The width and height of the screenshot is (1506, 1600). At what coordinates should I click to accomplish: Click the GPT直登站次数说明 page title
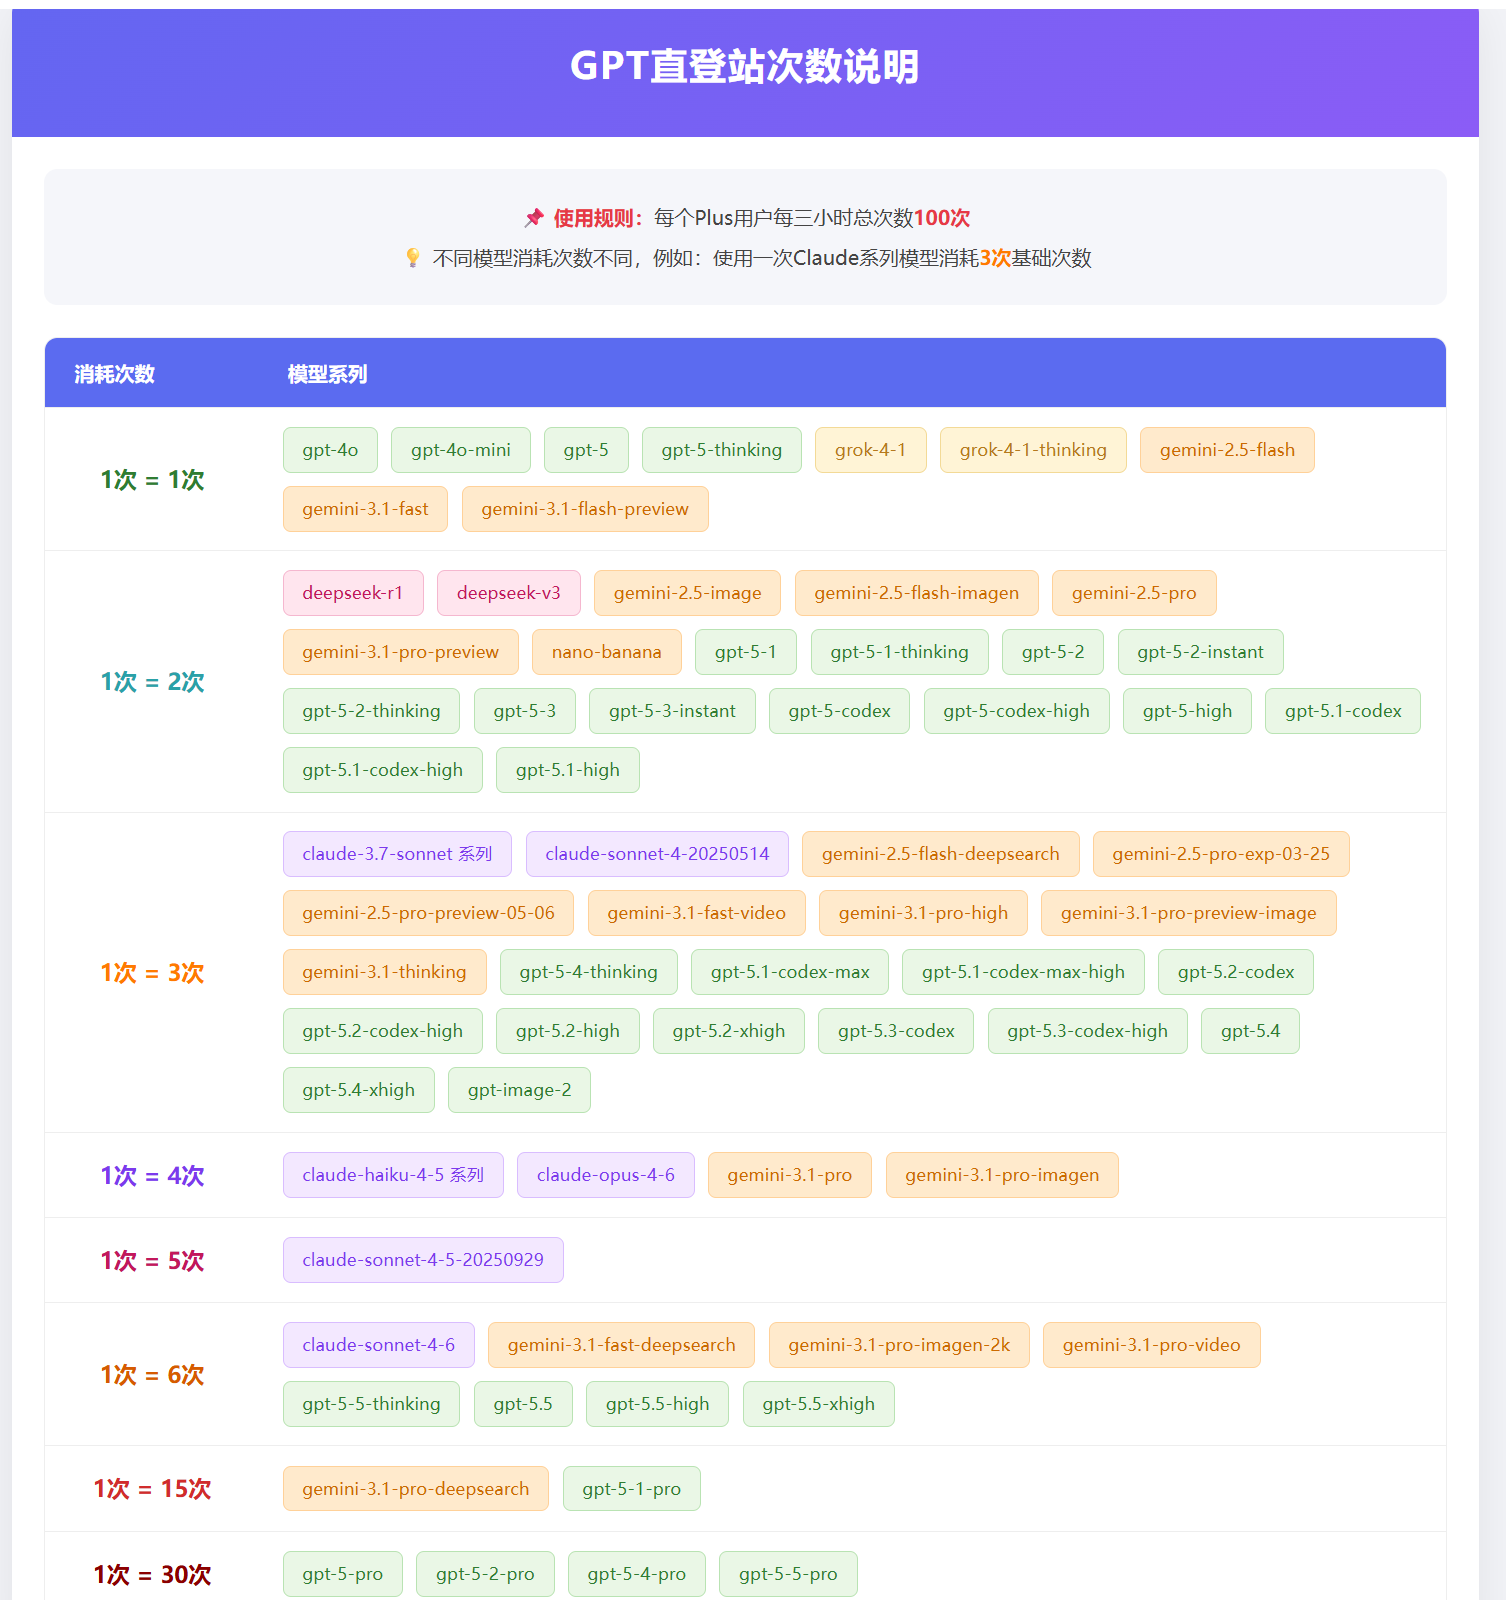pyautogui.click(x=745, y=67)
